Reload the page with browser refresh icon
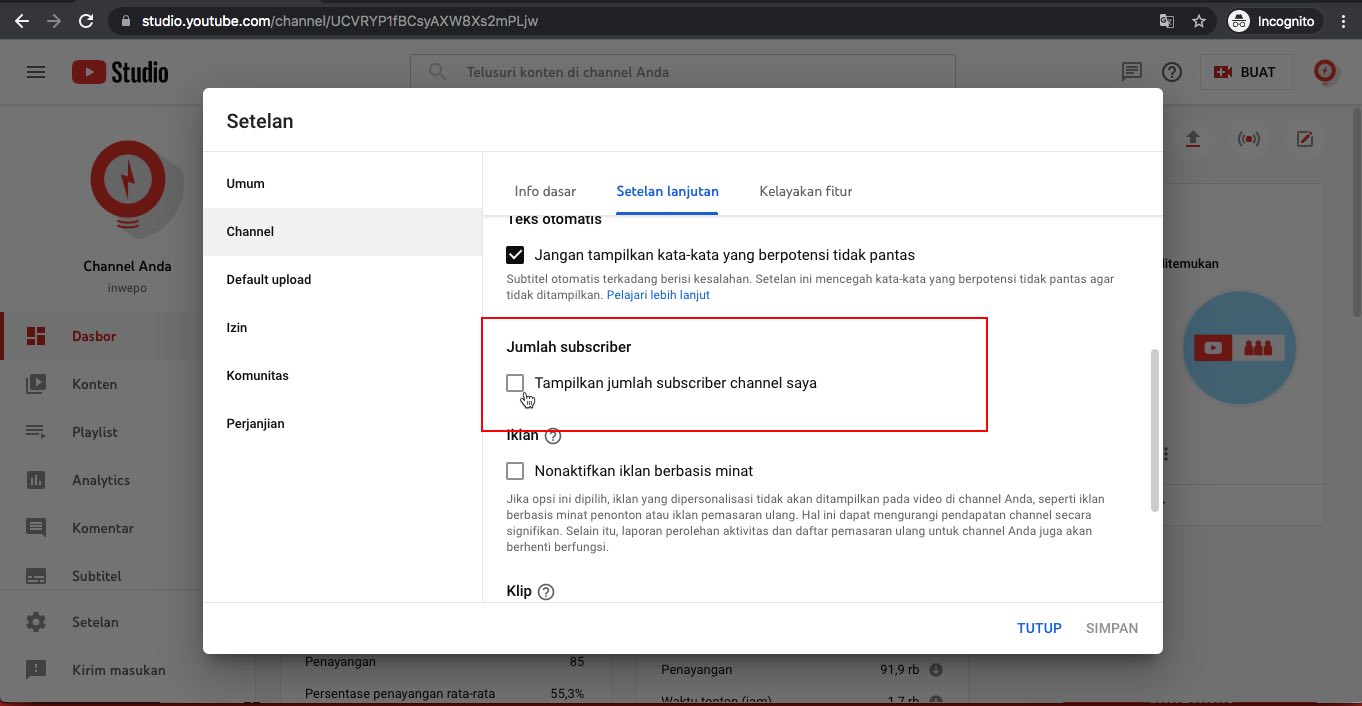This screenshot has height=706, width=1362. [x=86, y=20]
